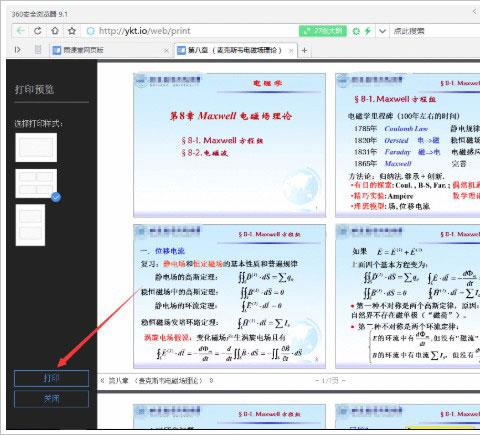Click the green lightning bolt icon

(x=368, y=31)
